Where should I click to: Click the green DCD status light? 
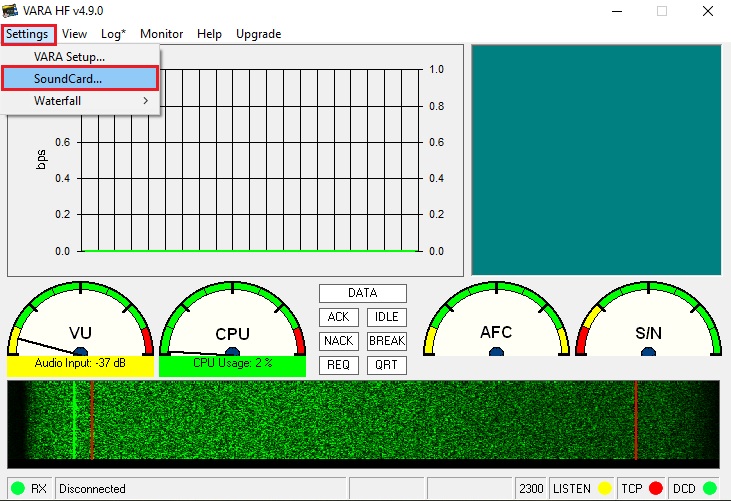pos(709,489)
